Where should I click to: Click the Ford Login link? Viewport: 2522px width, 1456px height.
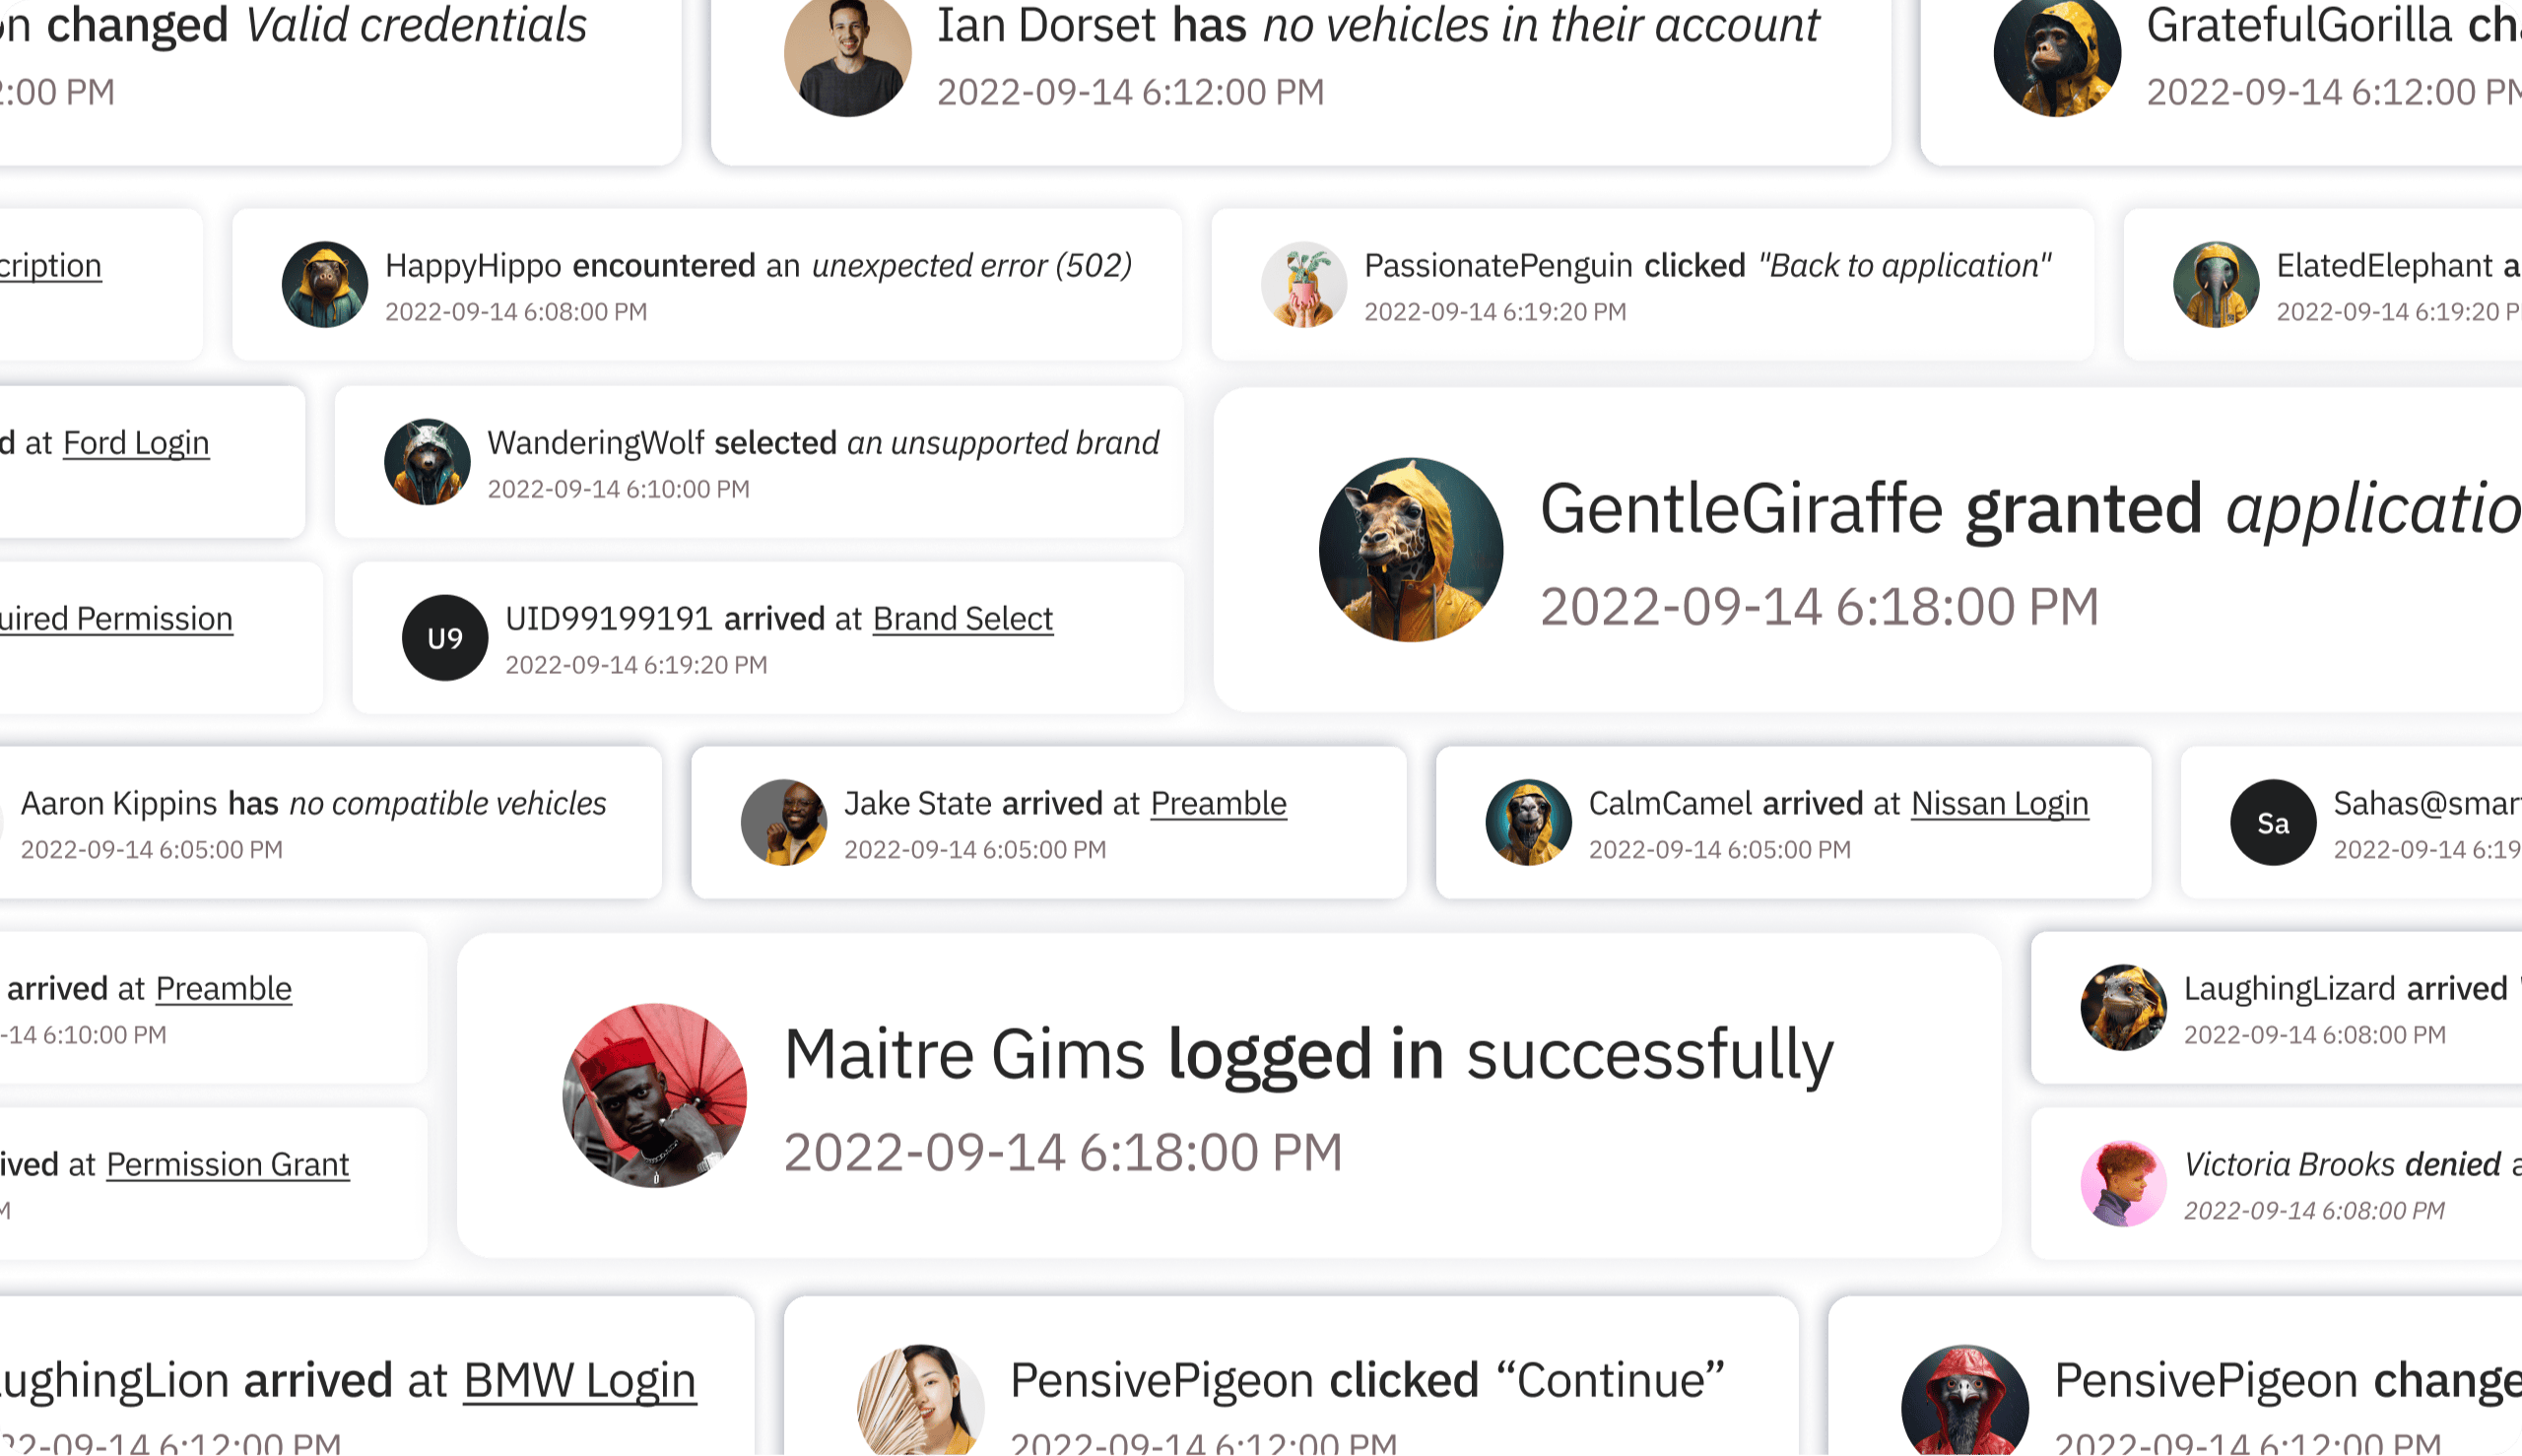tap(136, 443)
